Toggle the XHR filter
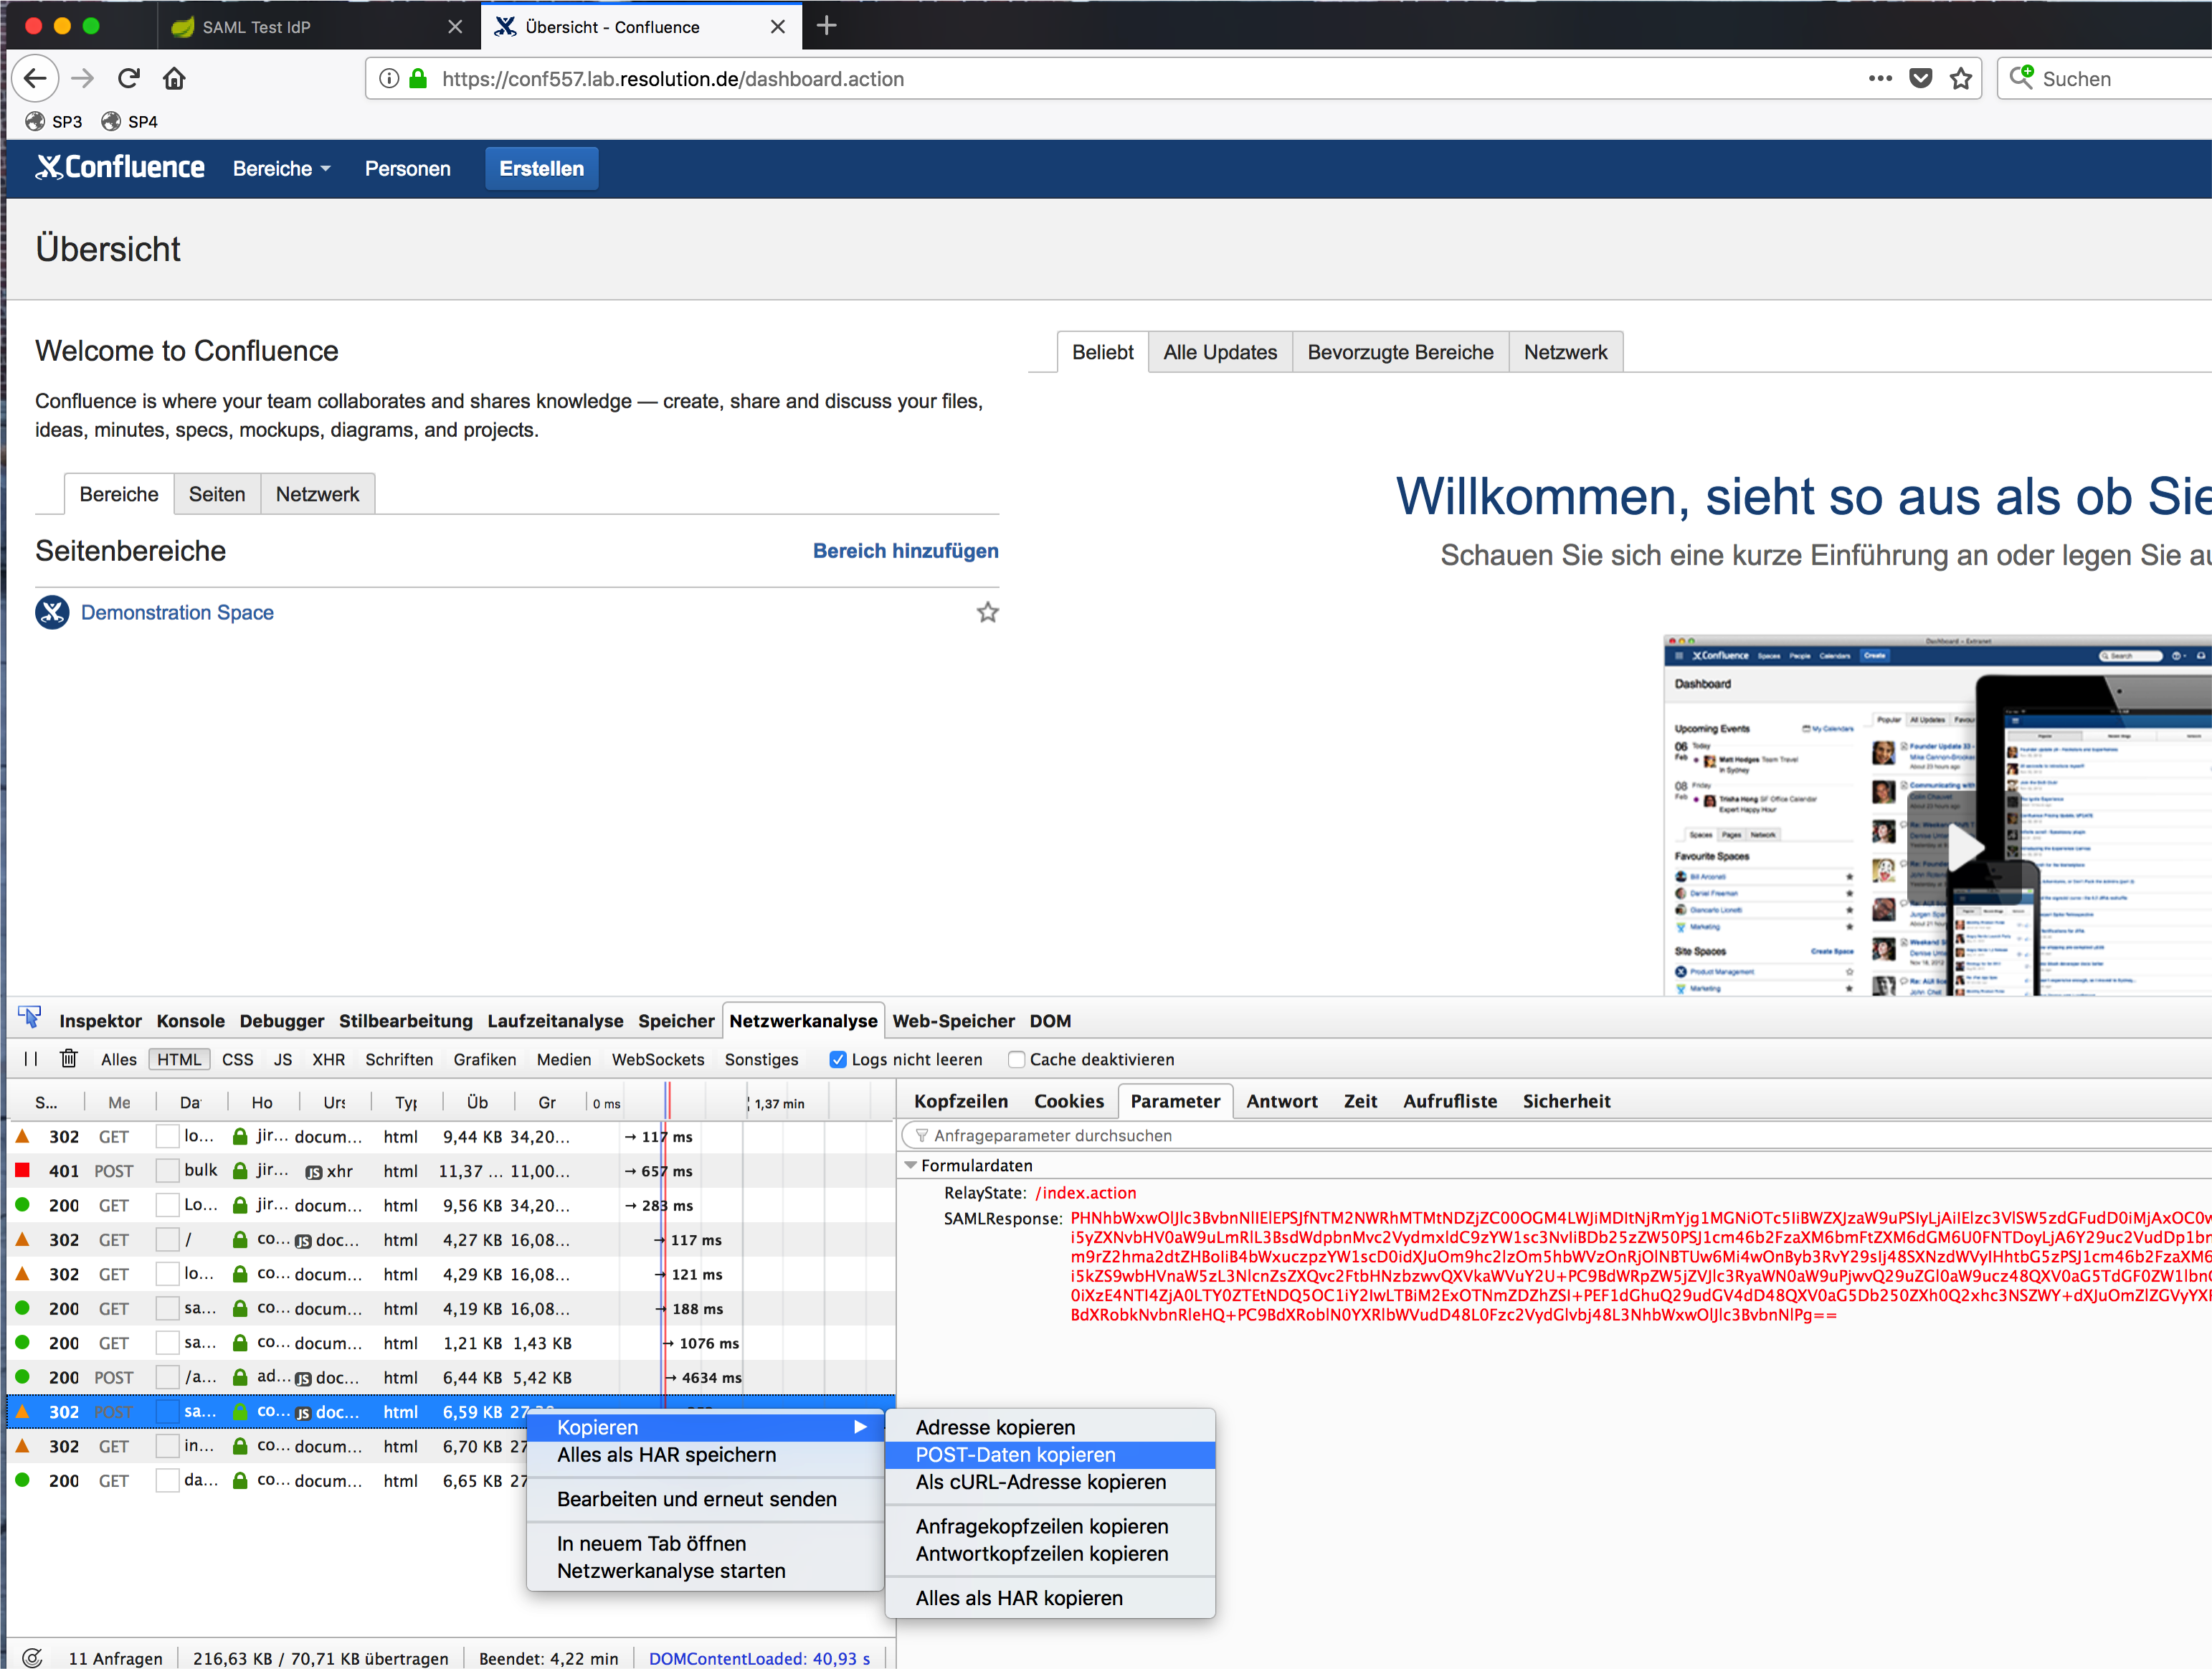This screenshot has width=2212, height=1669. tap(328, 1059)
